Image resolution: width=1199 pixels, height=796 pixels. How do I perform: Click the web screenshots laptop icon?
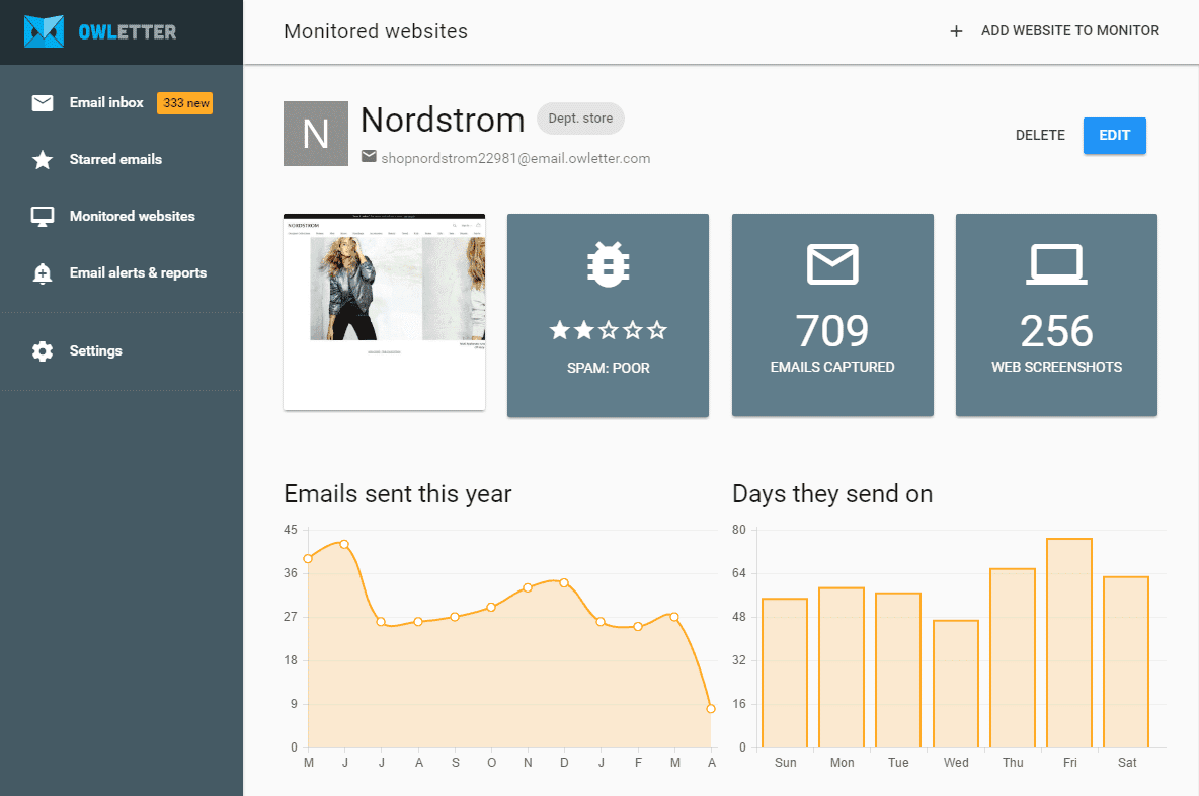[1055, 264]
